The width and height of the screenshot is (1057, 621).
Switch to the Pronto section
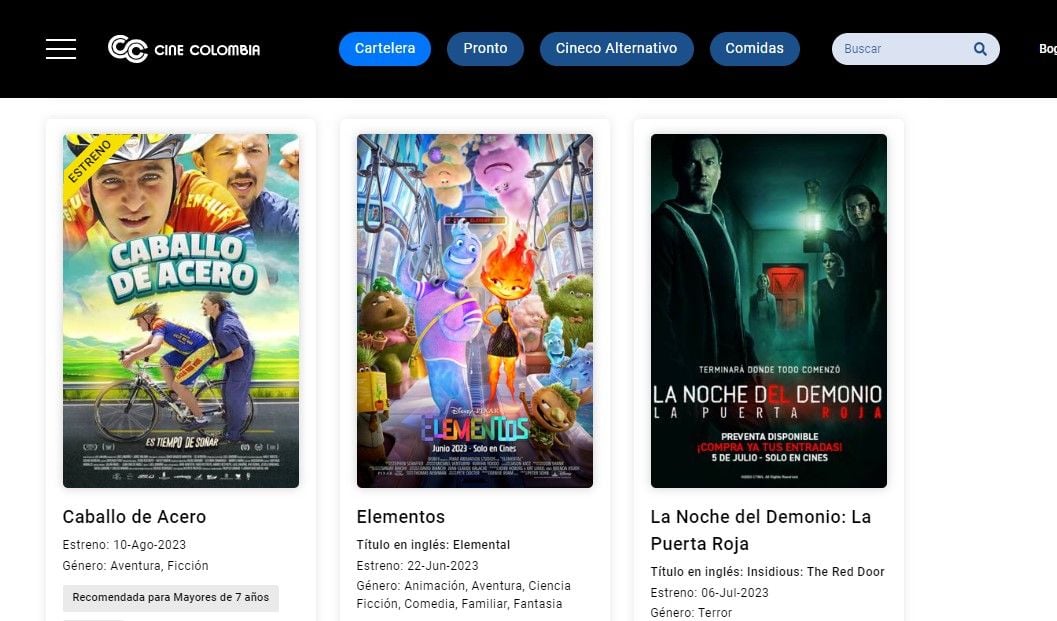(x=485, y=47)
